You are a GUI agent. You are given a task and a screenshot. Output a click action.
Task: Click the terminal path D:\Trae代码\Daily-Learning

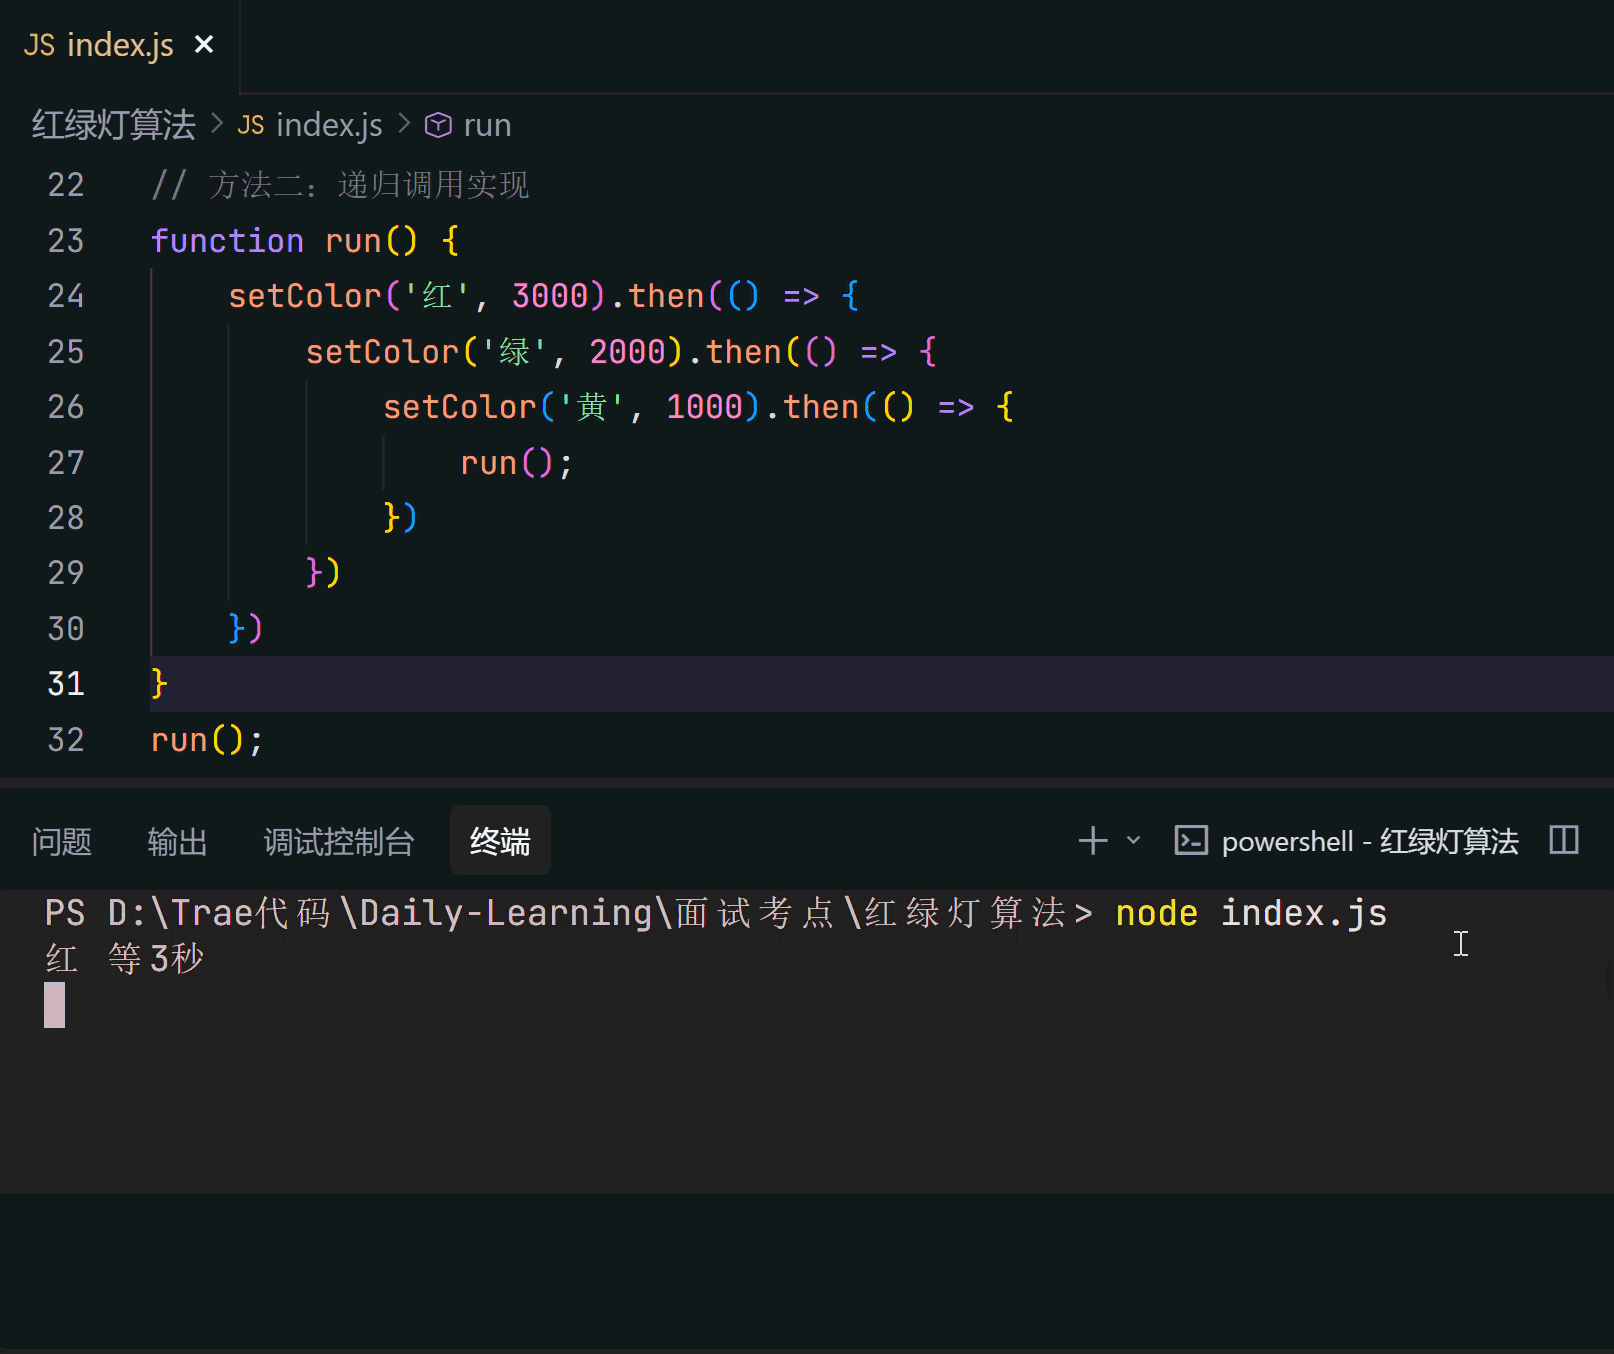(380, 913)
